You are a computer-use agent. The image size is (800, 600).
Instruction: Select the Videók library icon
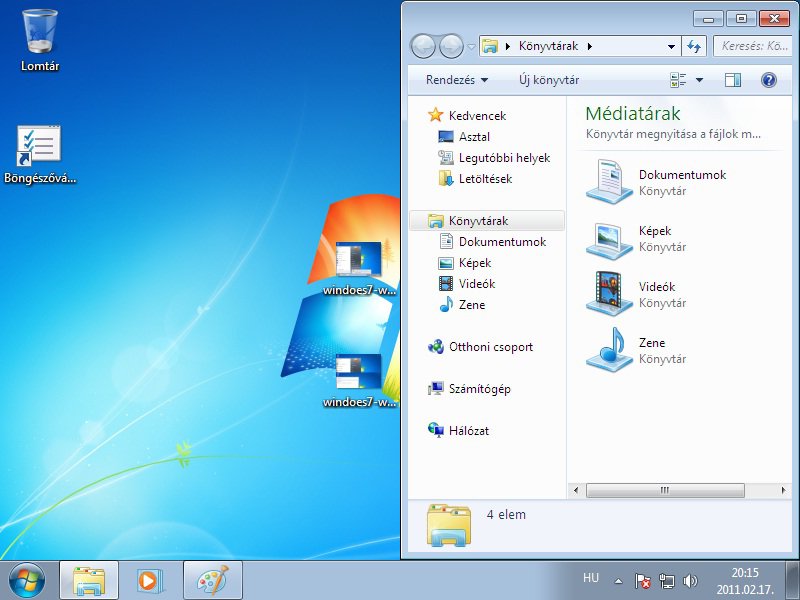pyautogui.click(x=610, y=294)
